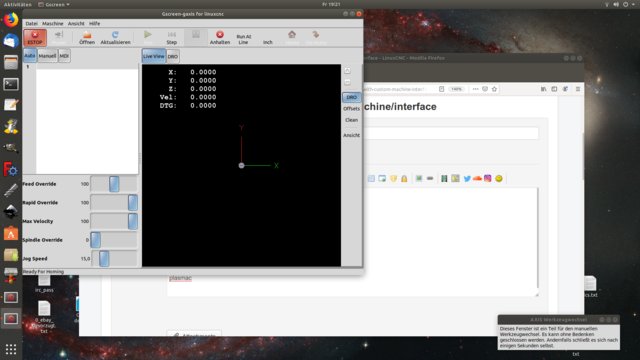Select the Live View tab

click(x=154, y=56)
